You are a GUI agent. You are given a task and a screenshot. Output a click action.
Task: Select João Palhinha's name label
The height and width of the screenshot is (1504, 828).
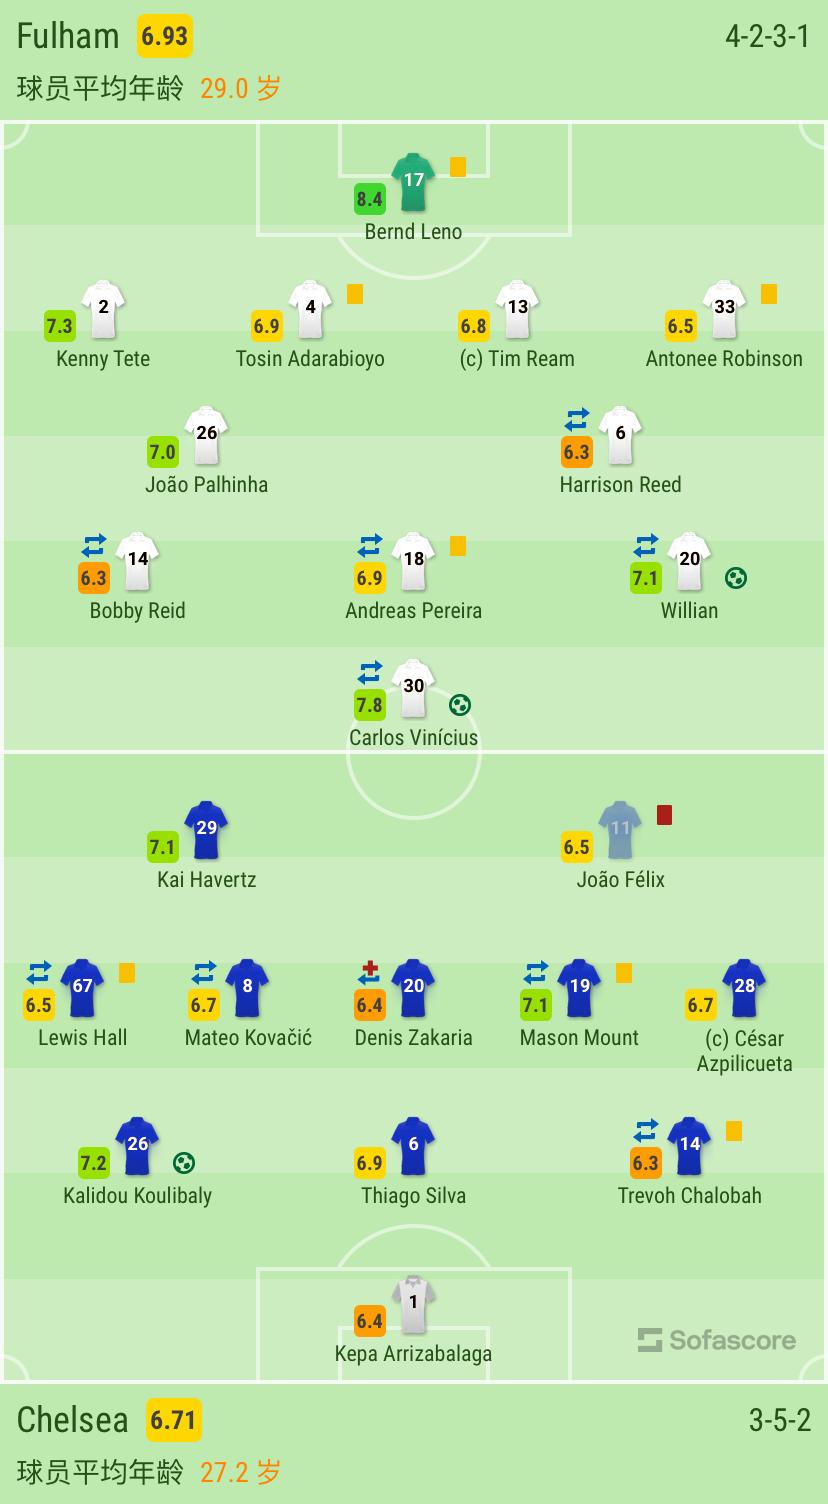[x=206, y=485]
